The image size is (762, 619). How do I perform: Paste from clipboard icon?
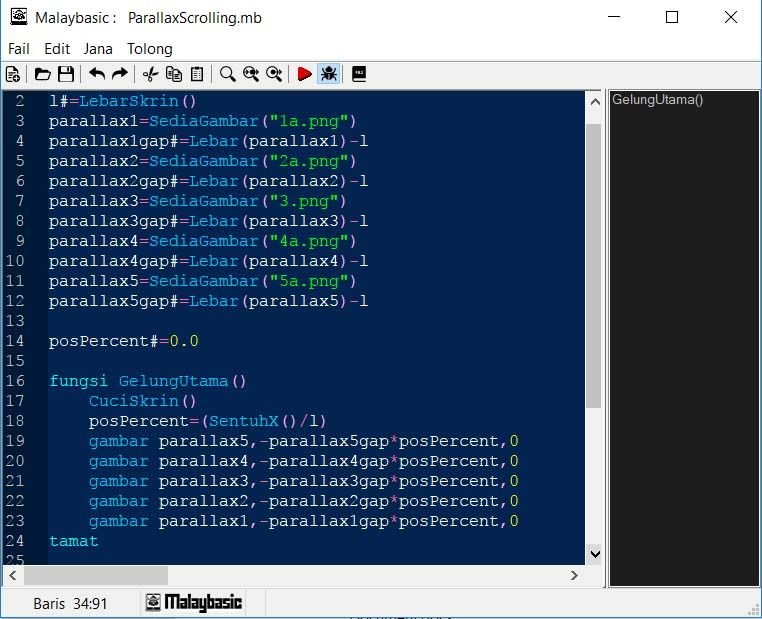click(x=197, y=74)
